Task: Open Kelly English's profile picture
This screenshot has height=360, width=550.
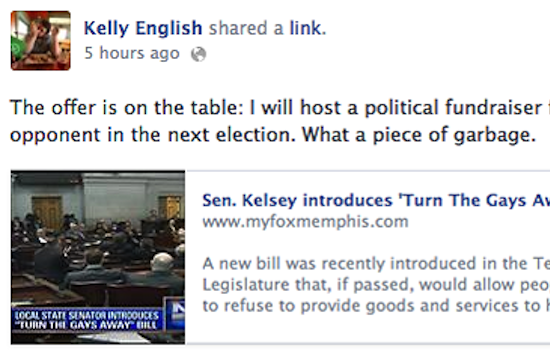Action: (41, 41)
